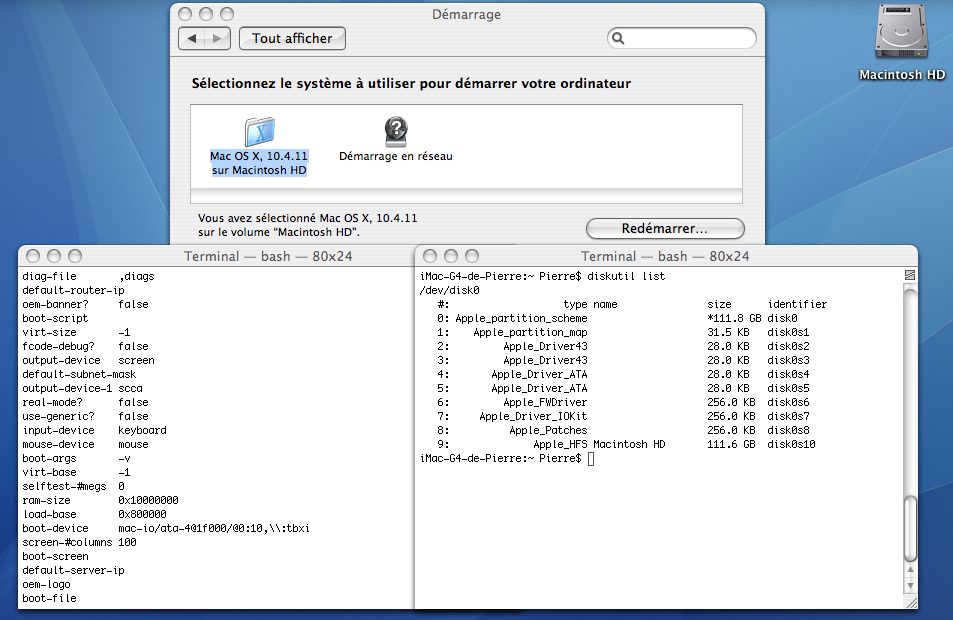This screenshot has height=620, width=953.
Task: Zoom the right Terminal window
Action: point(472,256)
